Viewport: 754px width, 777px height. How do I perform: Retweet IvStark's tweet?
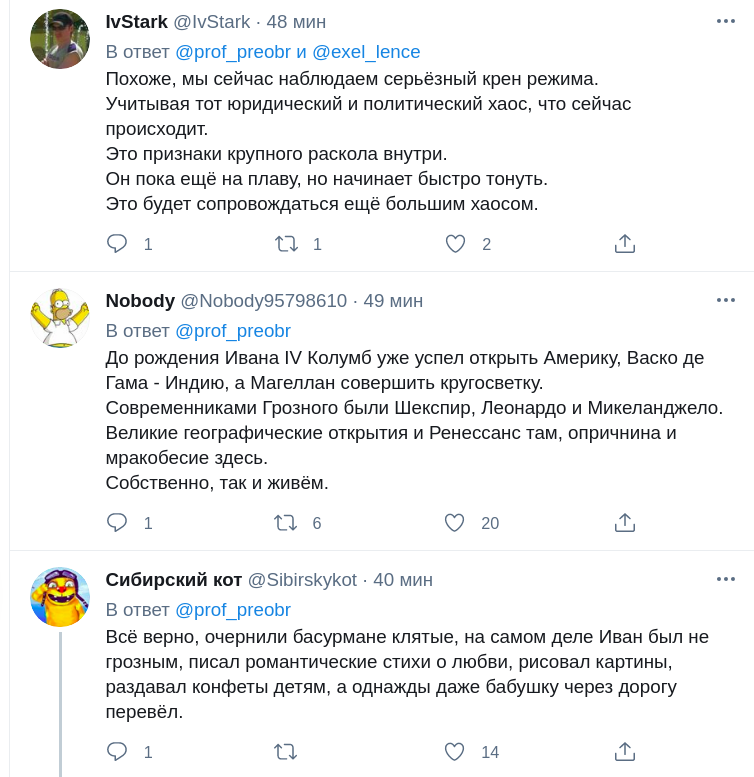click(286, 243)
